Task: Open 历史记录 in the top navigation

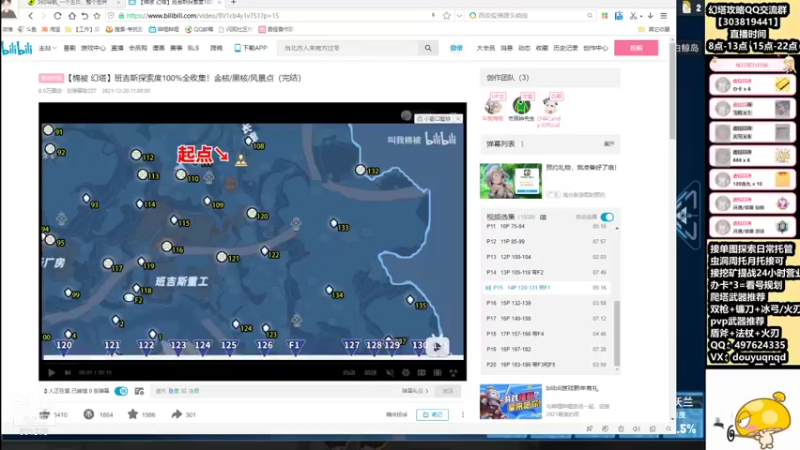Action: [x=565, y=48]
